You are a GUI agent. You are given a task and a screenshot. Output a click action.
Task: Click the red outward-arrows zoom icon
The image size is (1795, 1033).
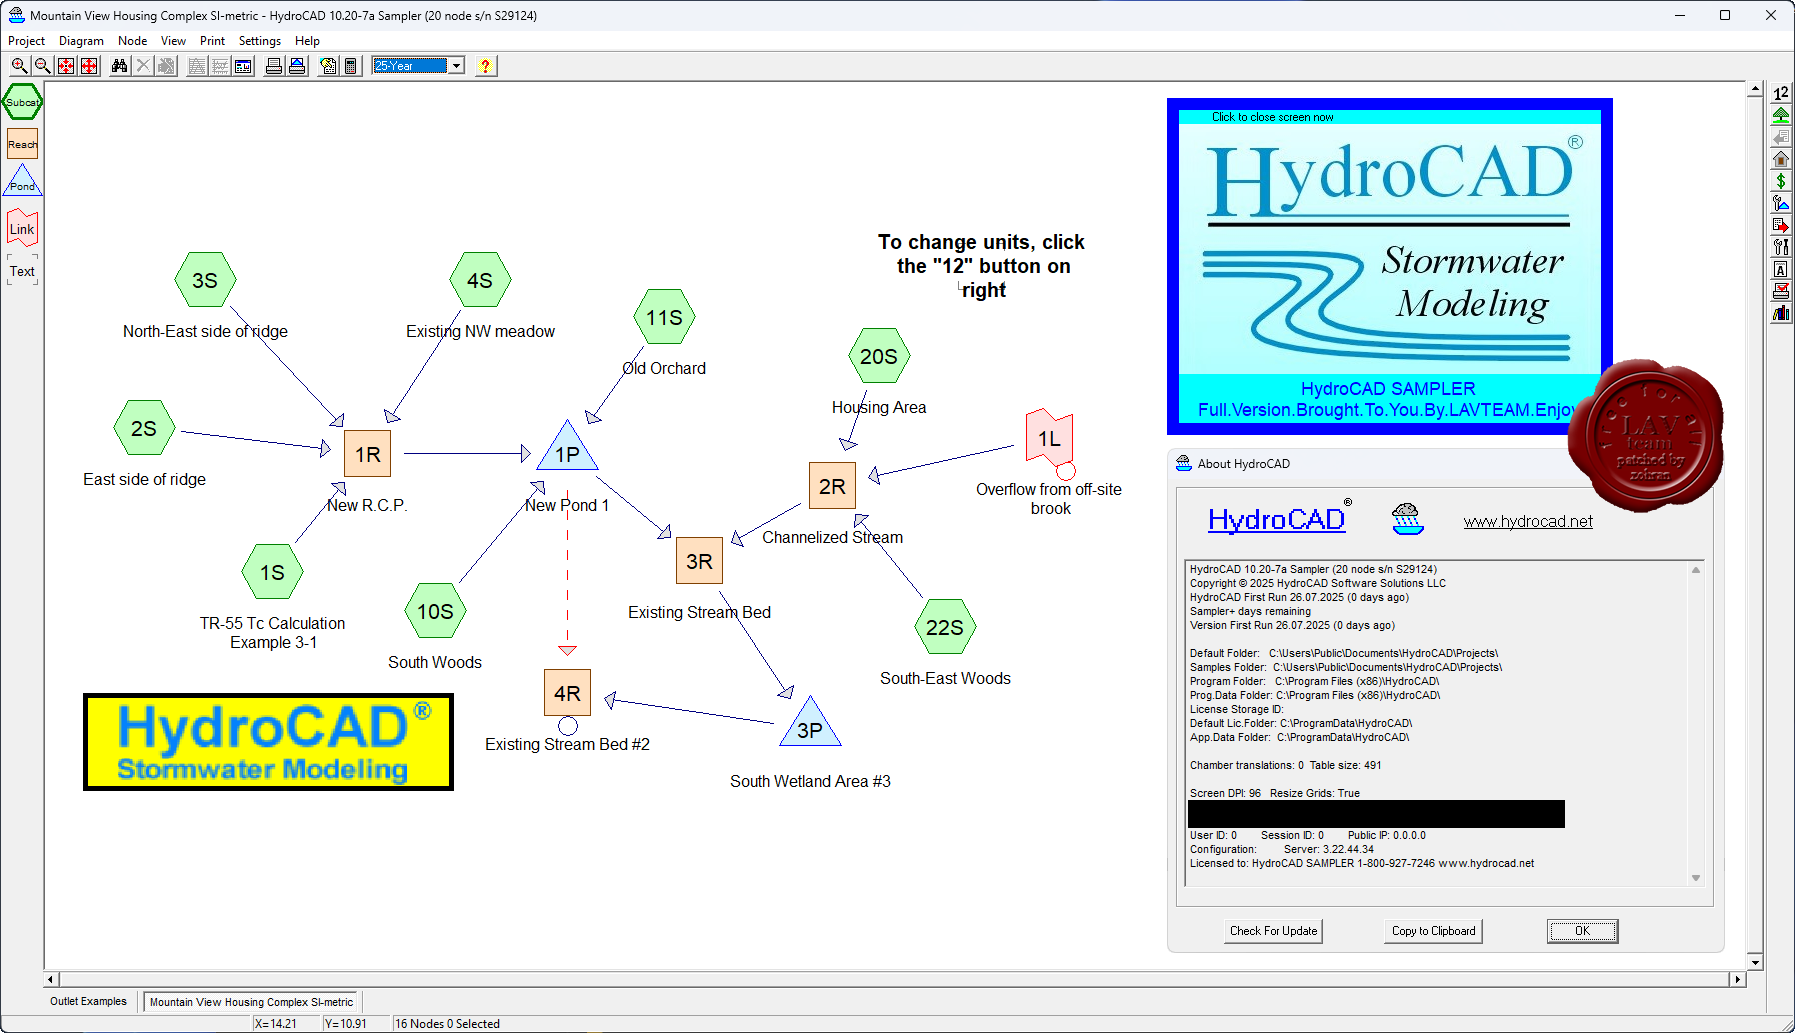click(x=89, y=66)
